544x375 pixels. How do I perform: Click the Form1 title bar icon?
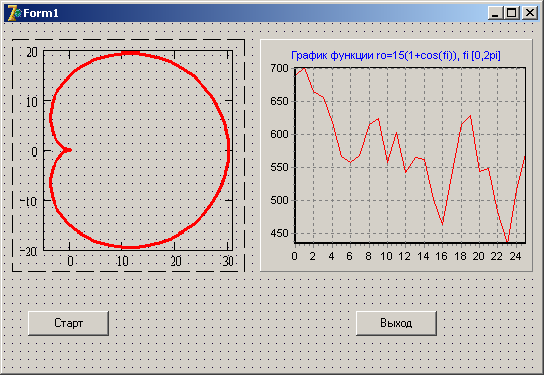tap(14, 13)
